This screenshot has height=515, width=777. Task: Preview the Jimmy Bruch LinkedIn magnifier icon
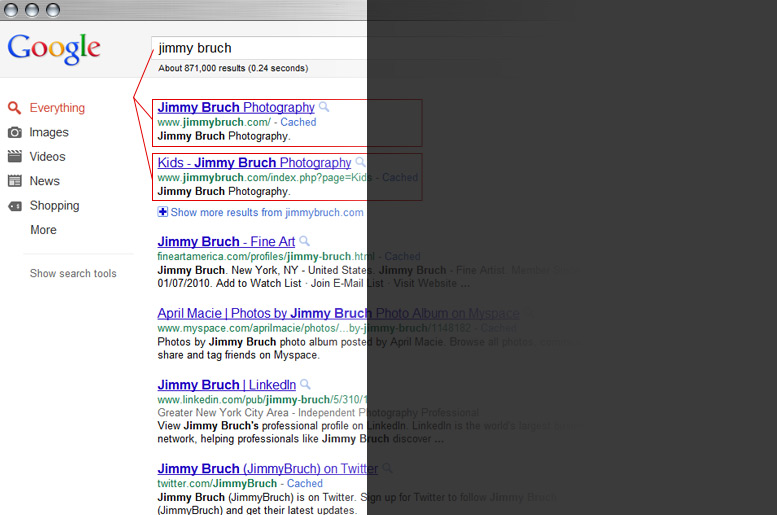[306, 384]
